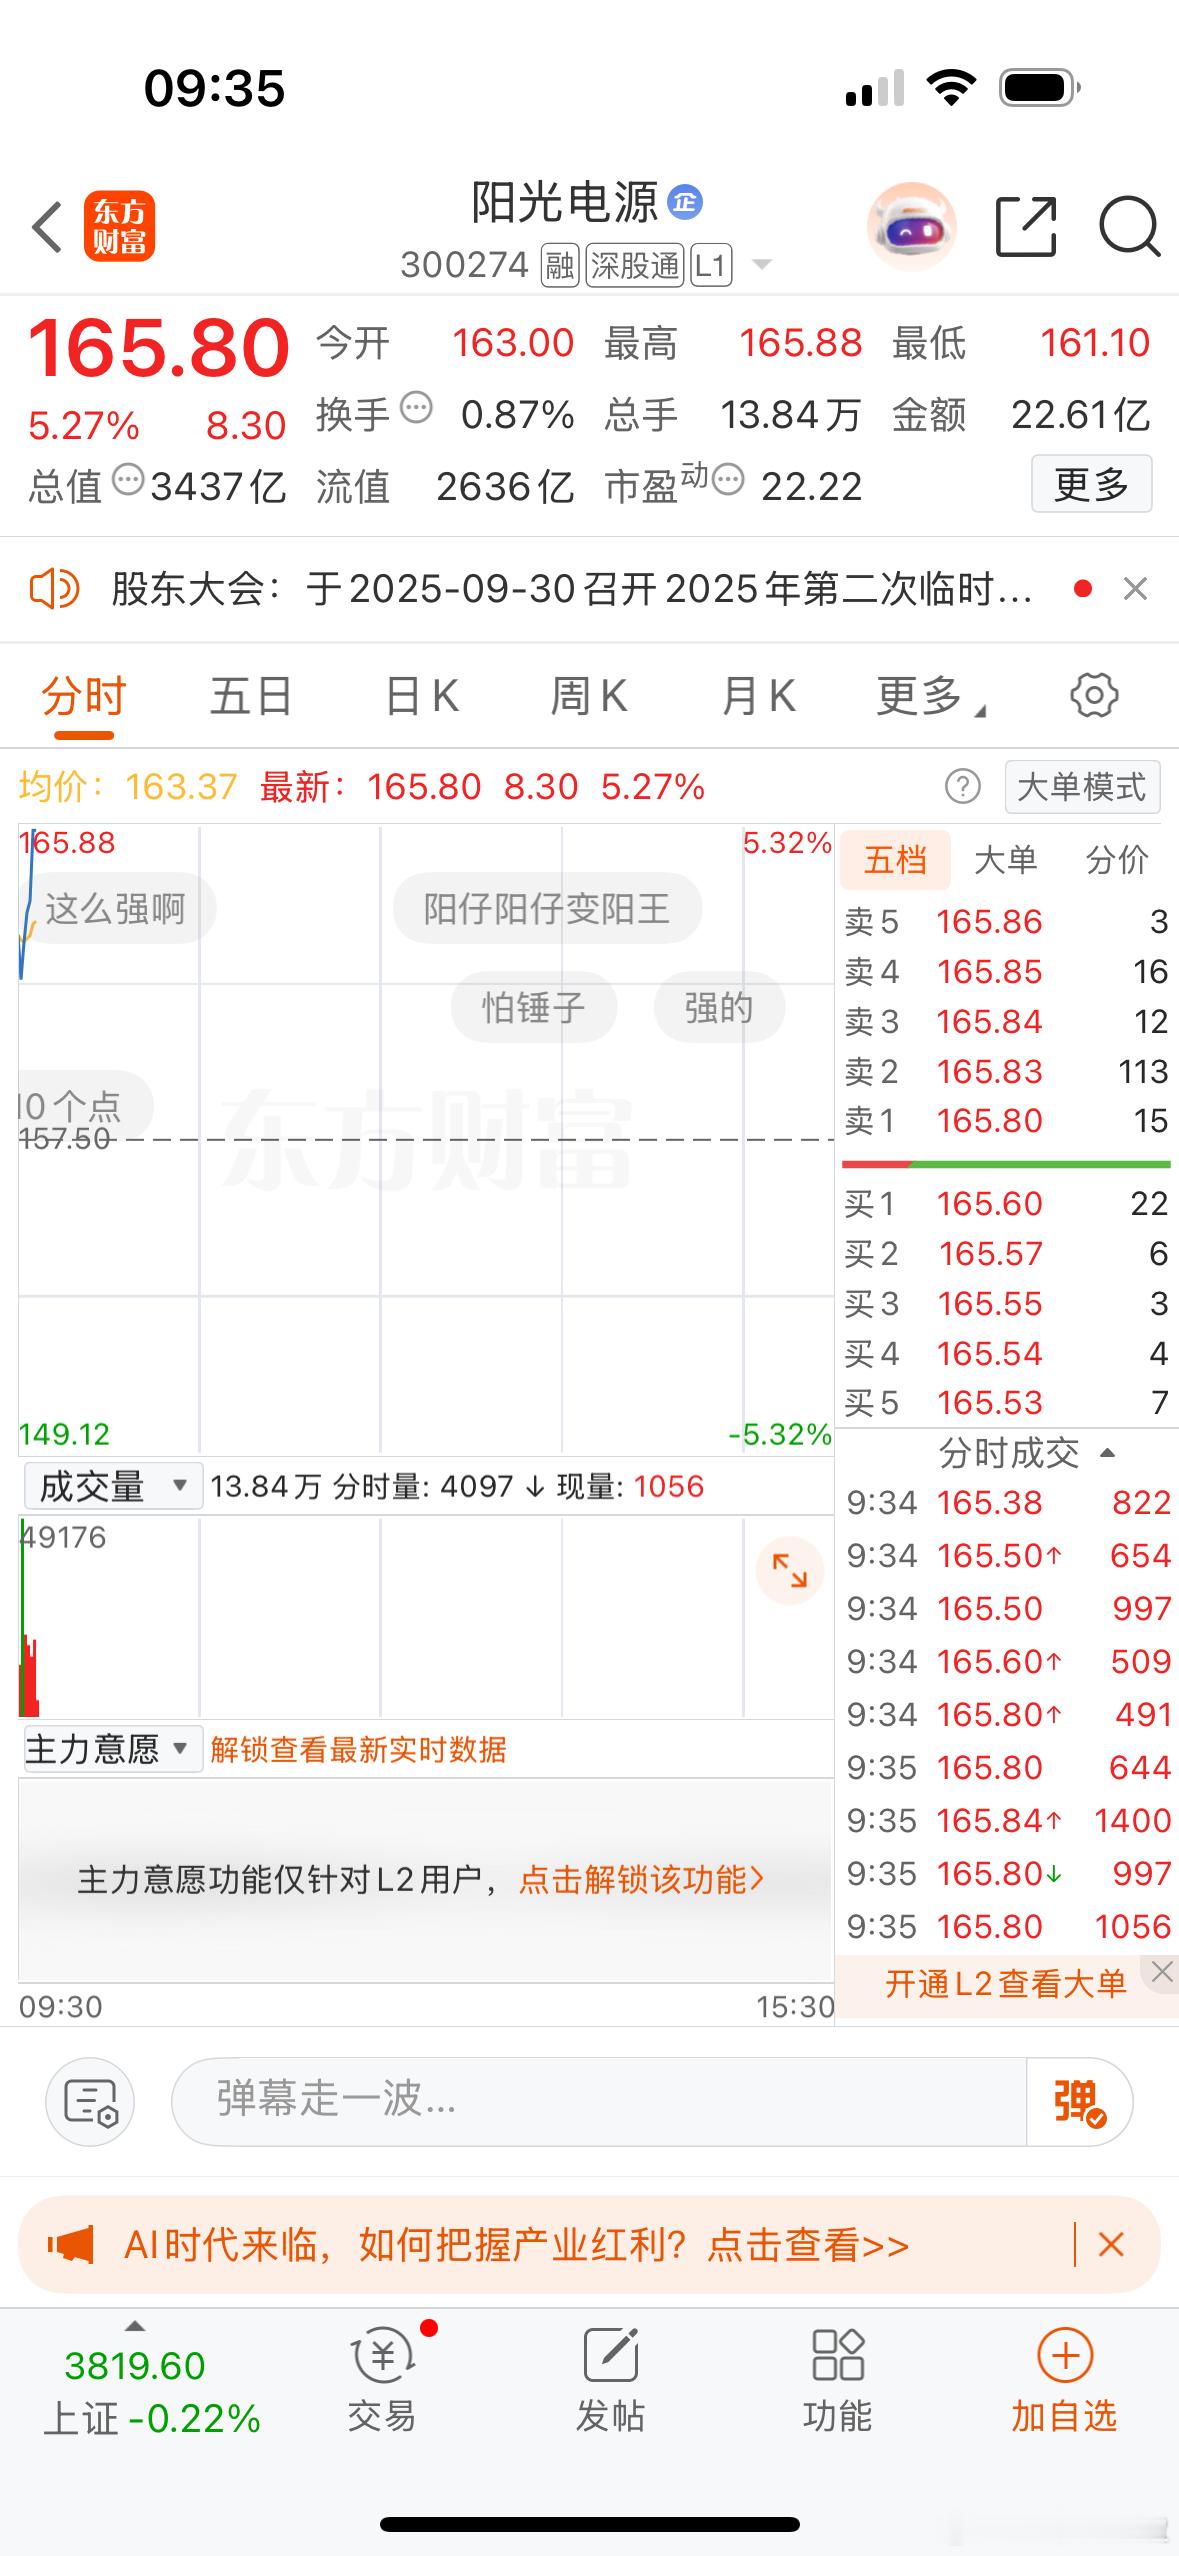Open the 成交量 indicator dropdown
Screen dimensions: 1179x2556
click(x=113, y=1487)
